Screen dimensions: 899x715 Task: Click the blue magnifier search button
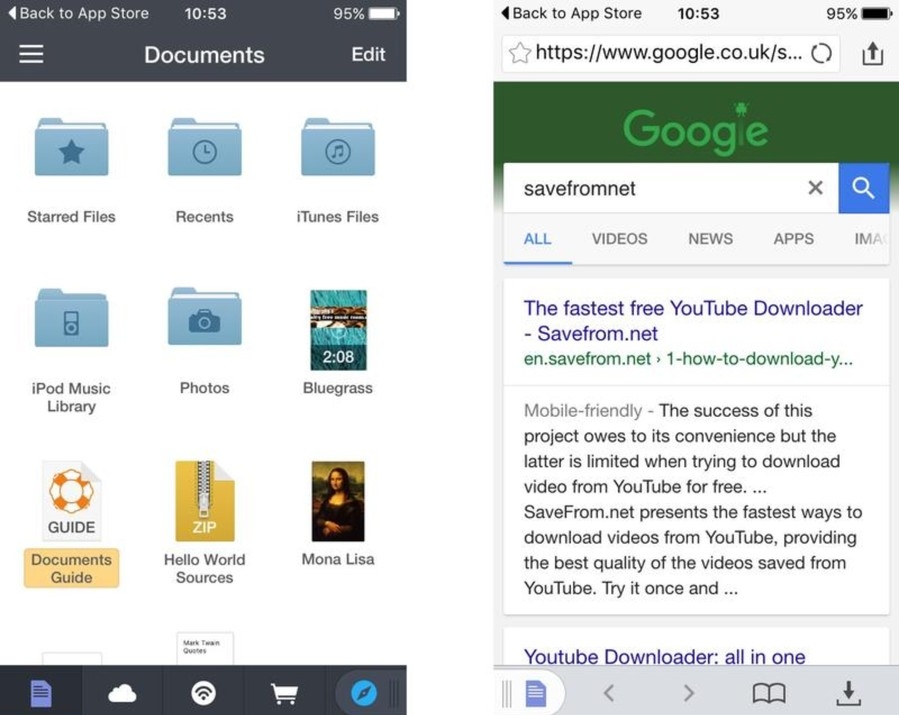[x=863, y=188]
